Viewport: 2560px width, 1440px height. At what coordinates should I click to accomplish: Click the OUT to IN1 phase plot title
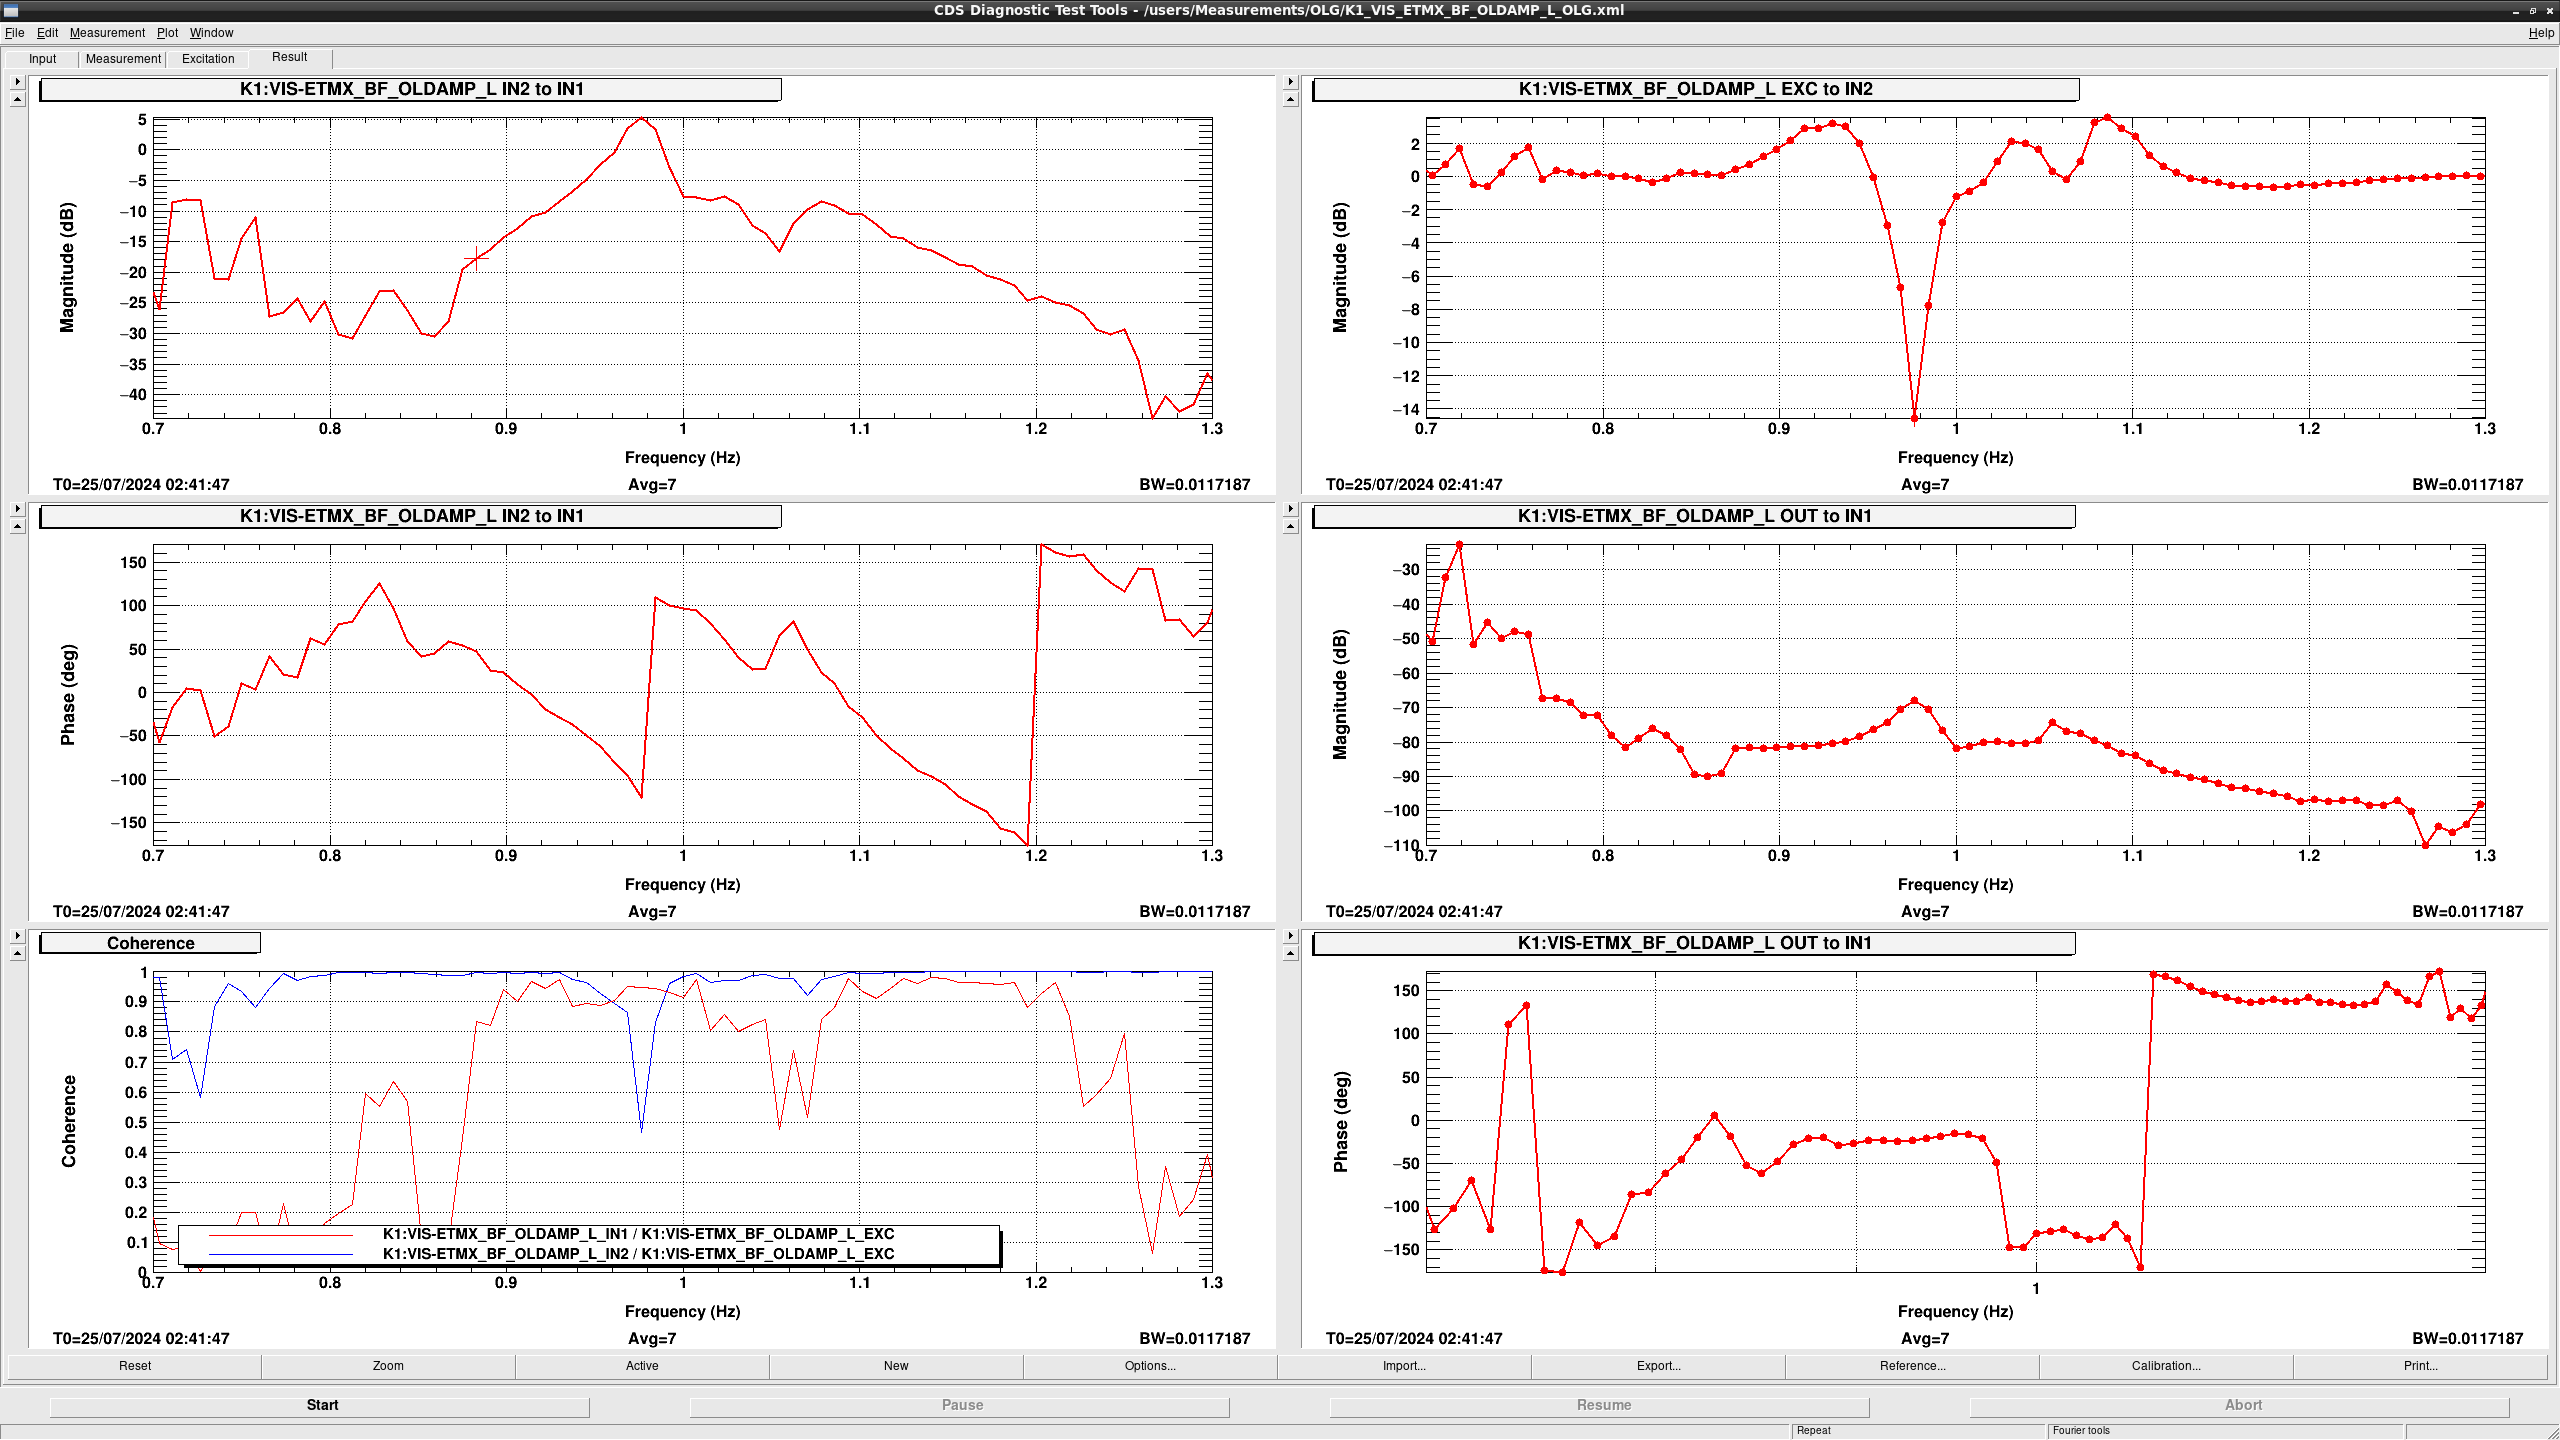coord(1694,943)
